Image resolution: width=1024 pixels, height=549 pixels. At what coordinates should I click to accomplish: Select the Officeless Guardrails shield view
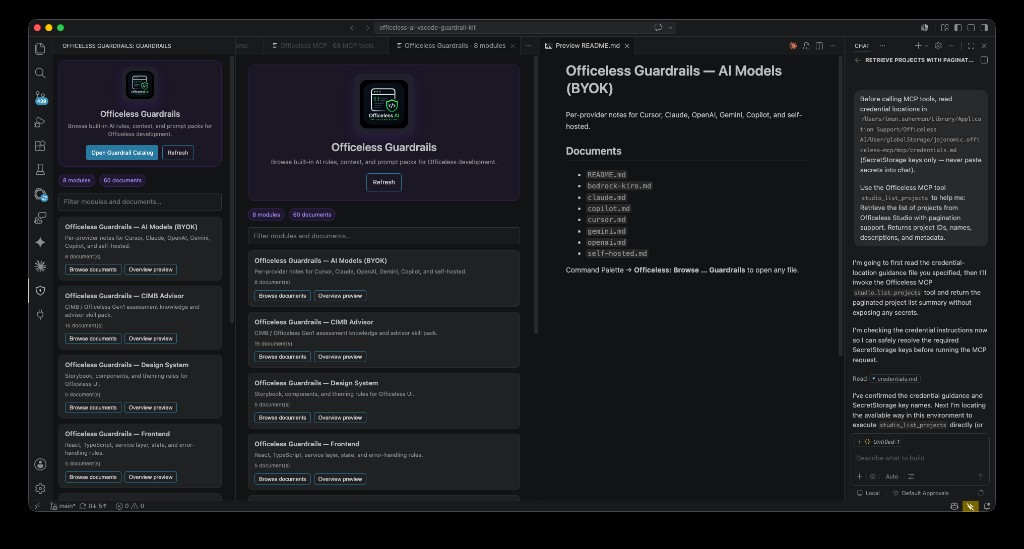[x=40, y=290]
